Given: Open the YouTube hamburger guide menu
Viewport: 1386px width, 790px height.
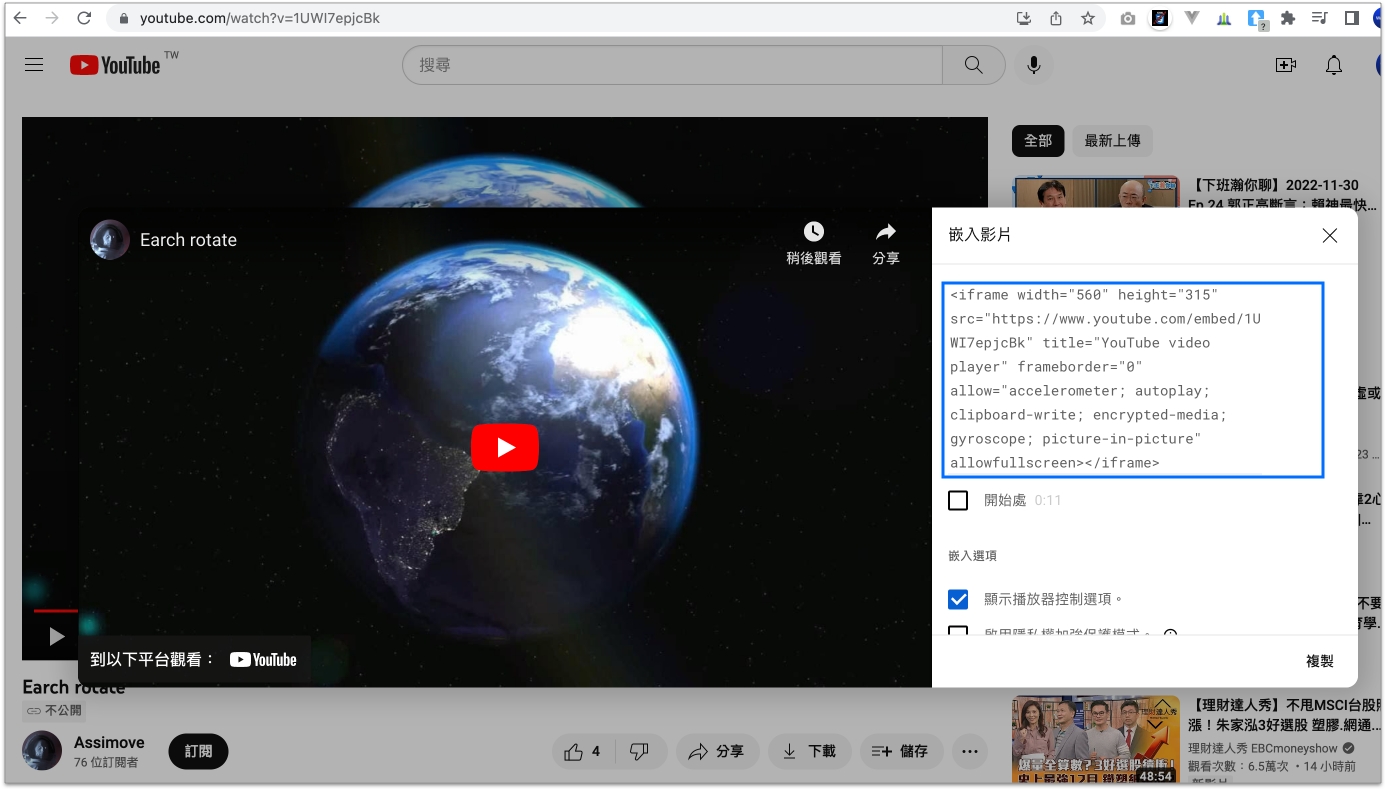Looking at the screenshot, I should [34, 65].
